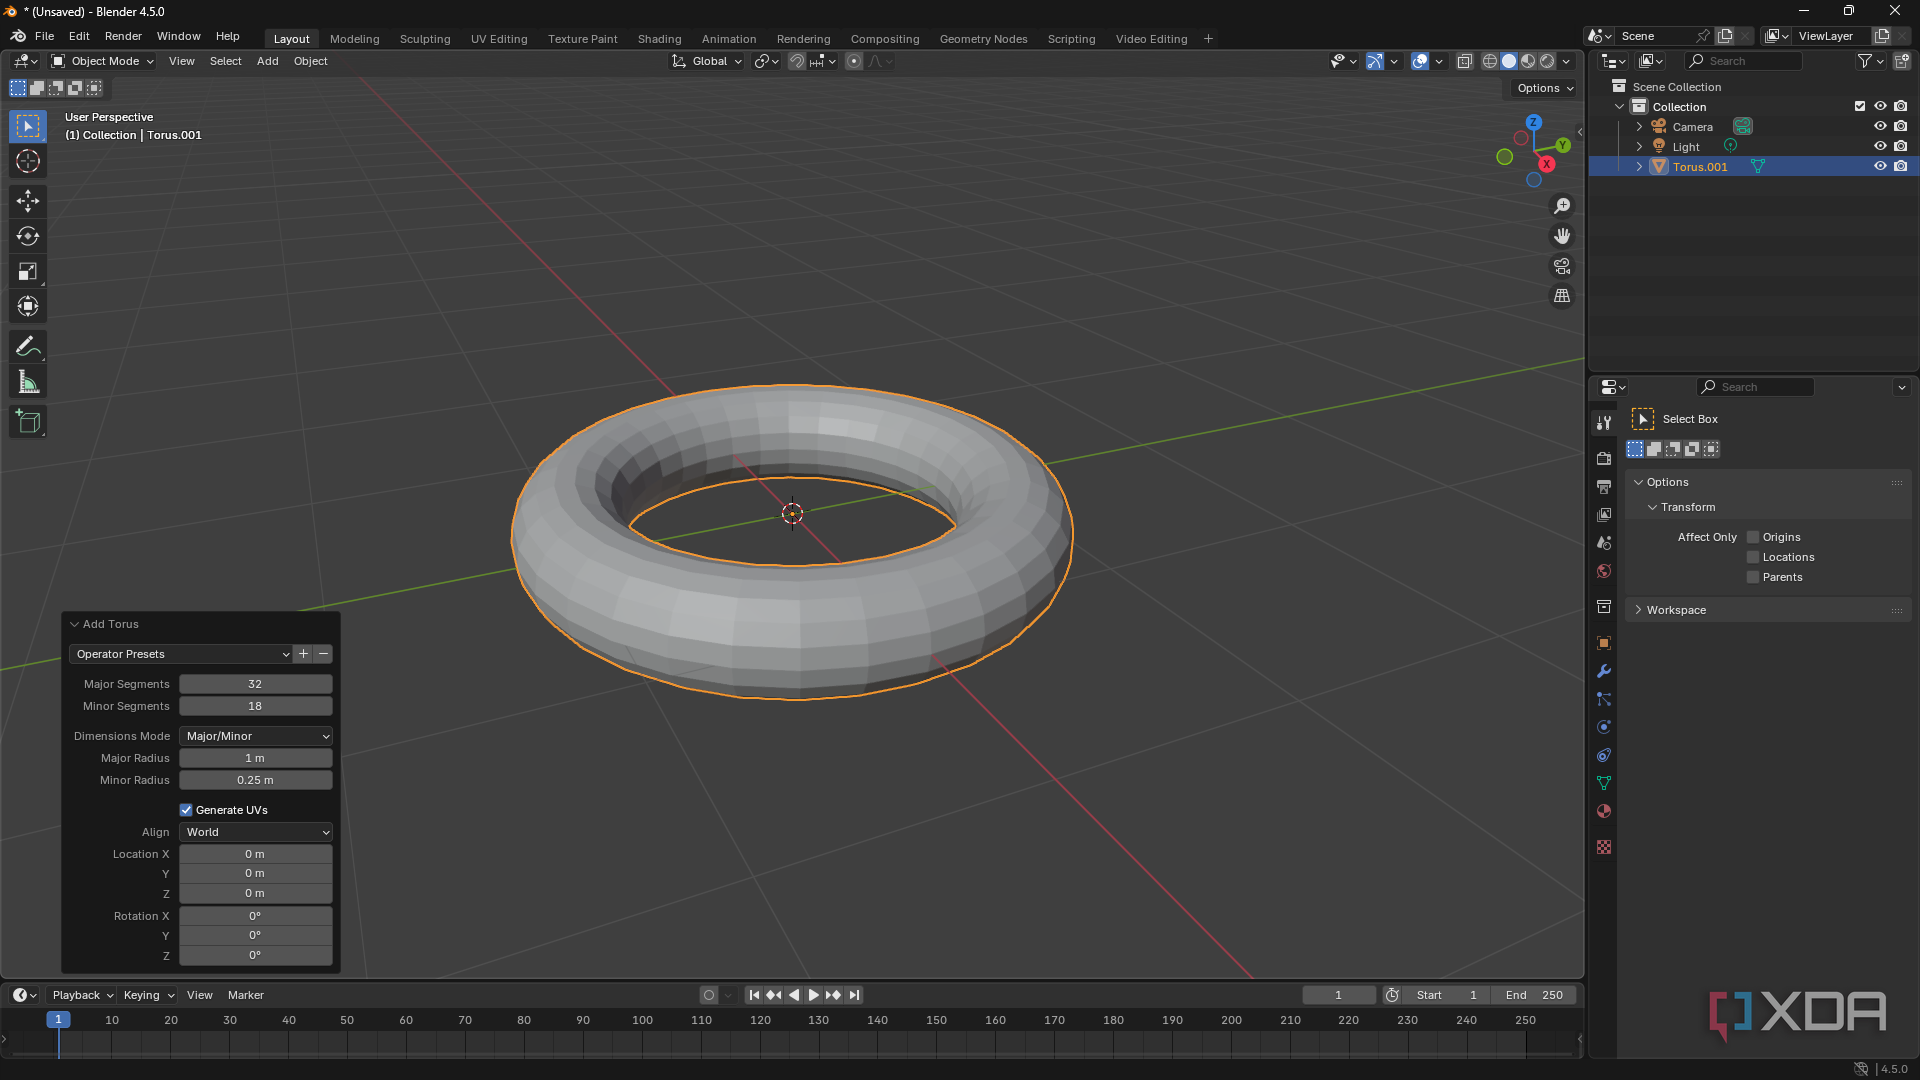Adjust the Major Segments value field
1920x1080 pixels.
256,684
